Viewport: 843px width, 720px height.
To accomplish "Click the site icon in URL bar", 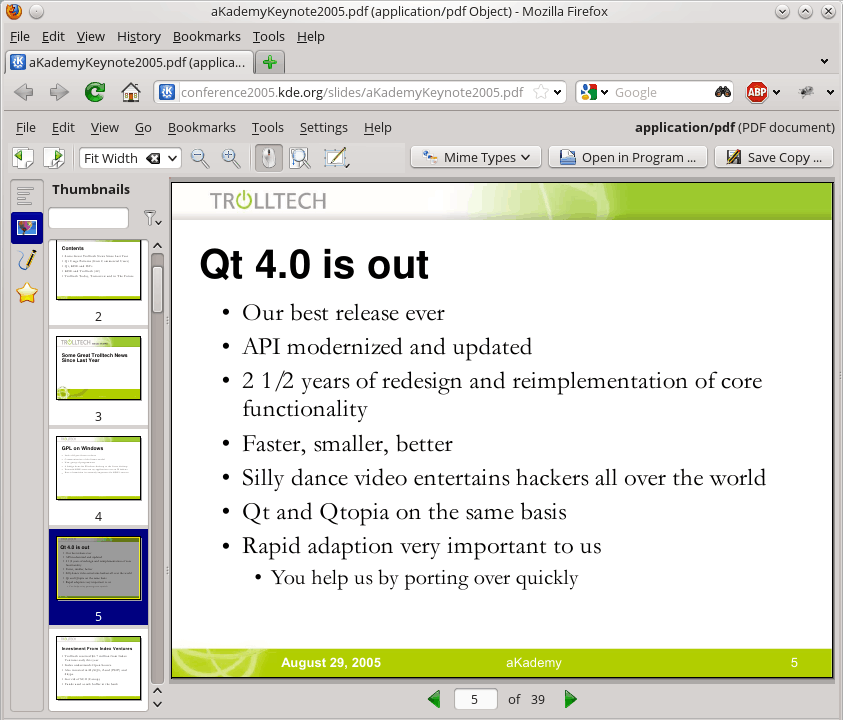I will (x=167, y=92).
